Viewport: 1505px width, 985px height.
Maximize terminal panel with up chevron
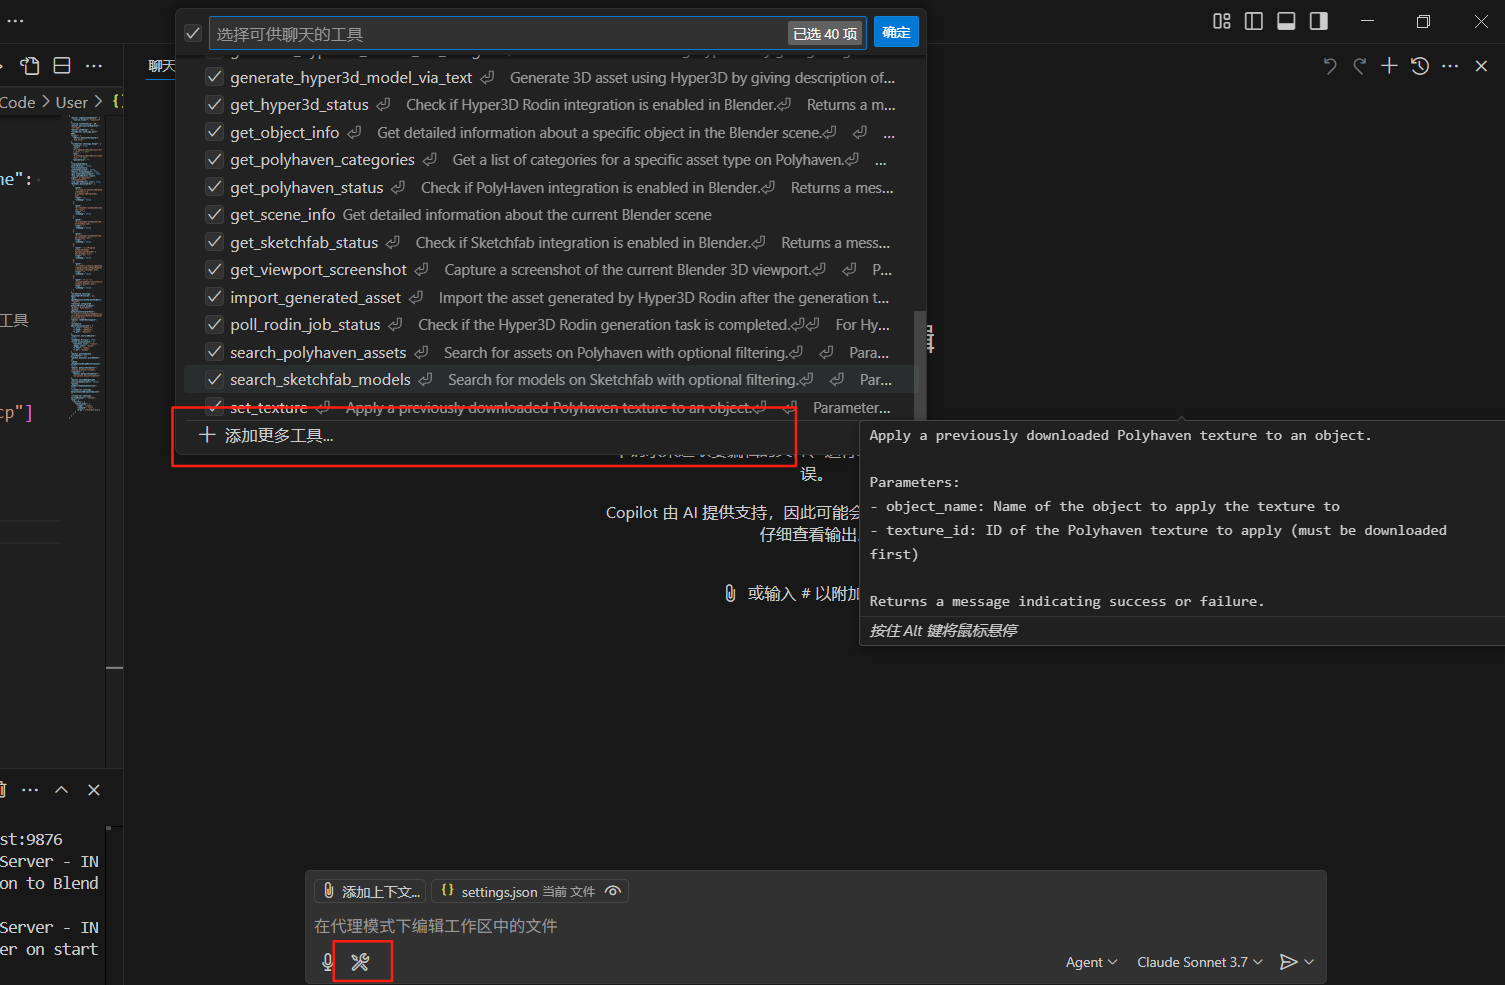click(61, 790)
